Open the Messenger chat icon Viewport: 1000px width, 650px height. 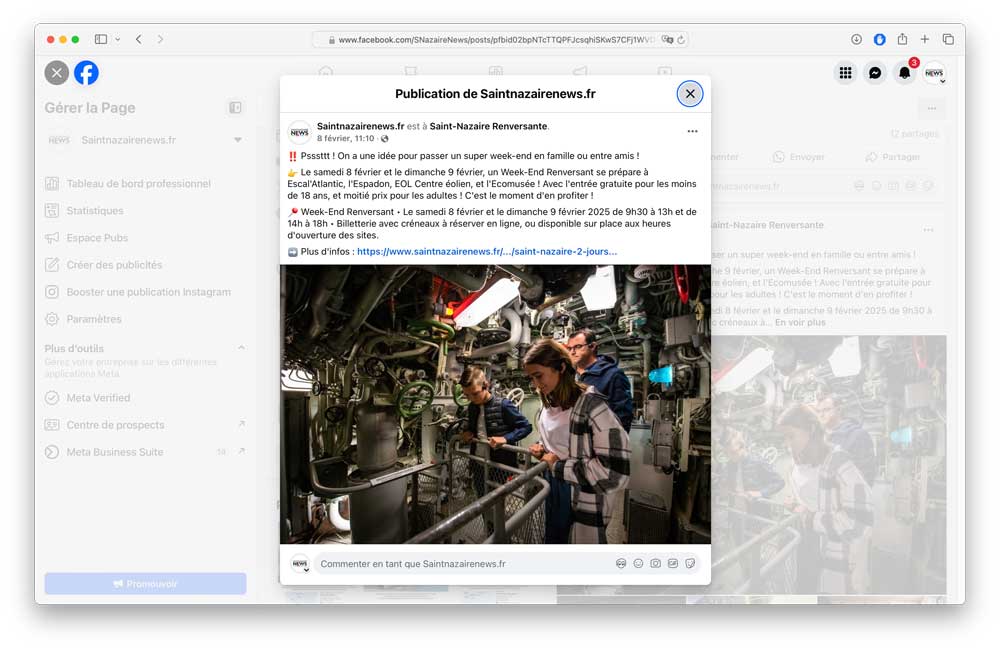tap(875, 73)
